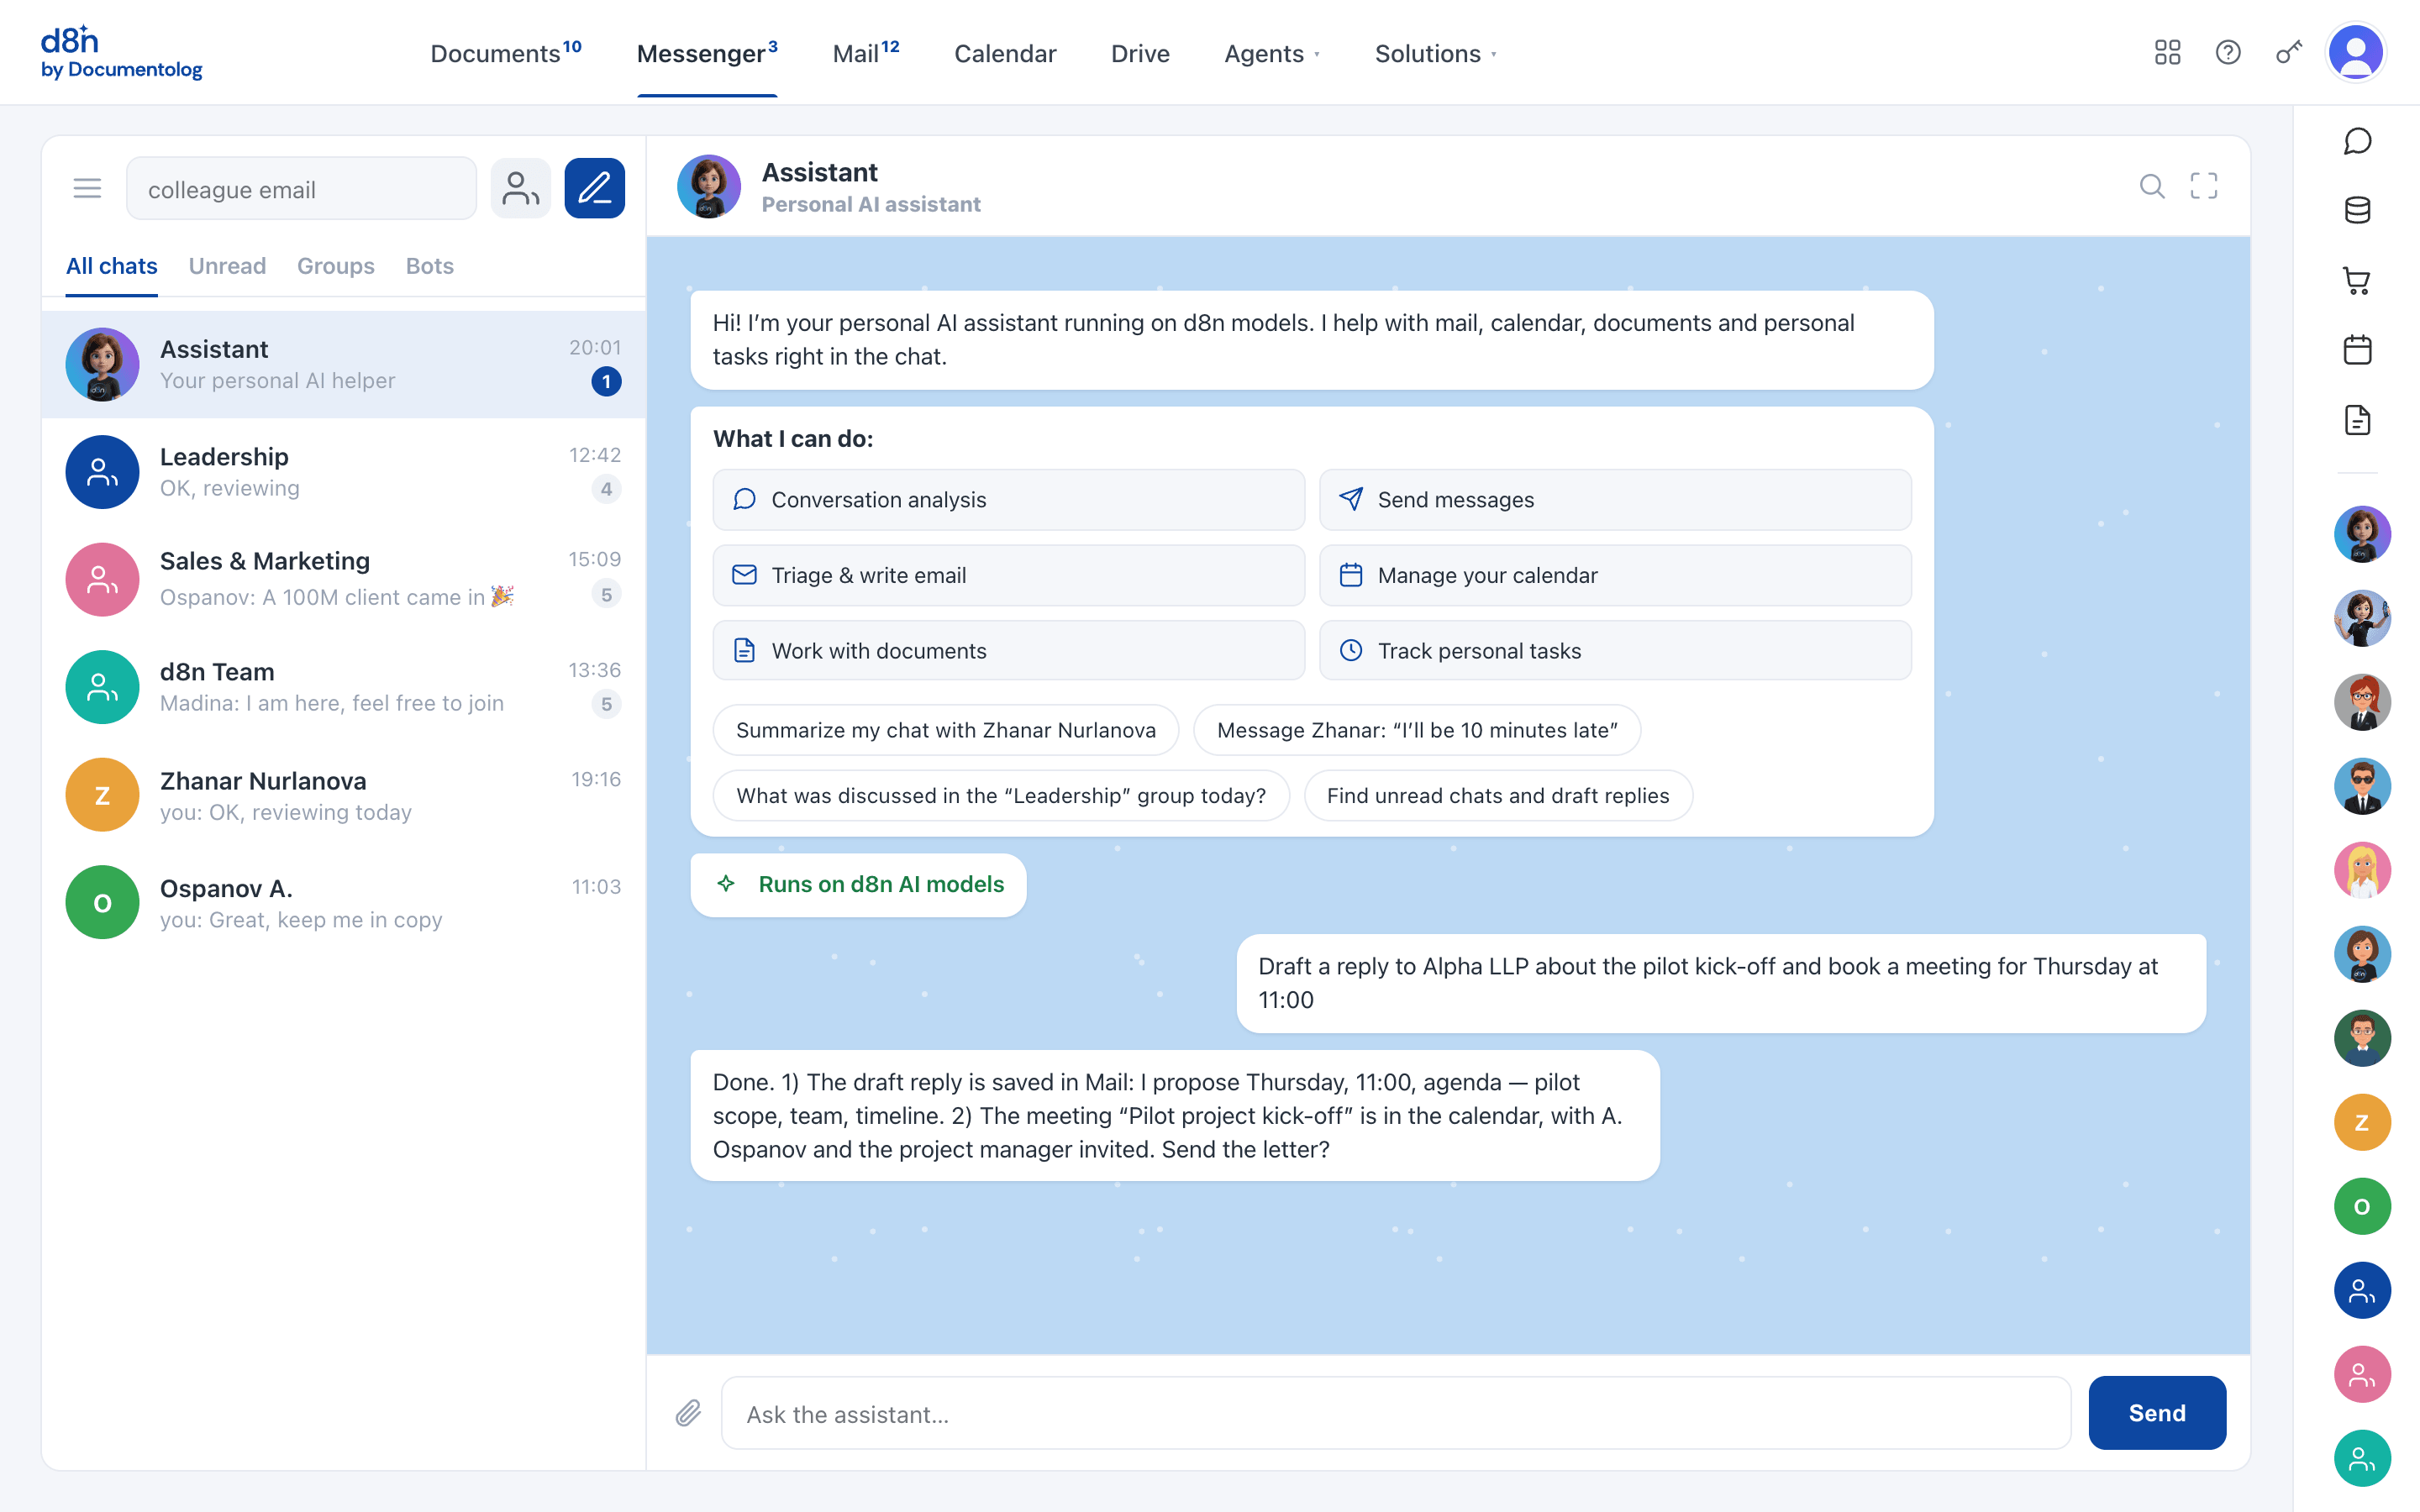Screen dimensions: 2420x1512
Task: Attach a file with the paperclip icon
Action: 688,1413
